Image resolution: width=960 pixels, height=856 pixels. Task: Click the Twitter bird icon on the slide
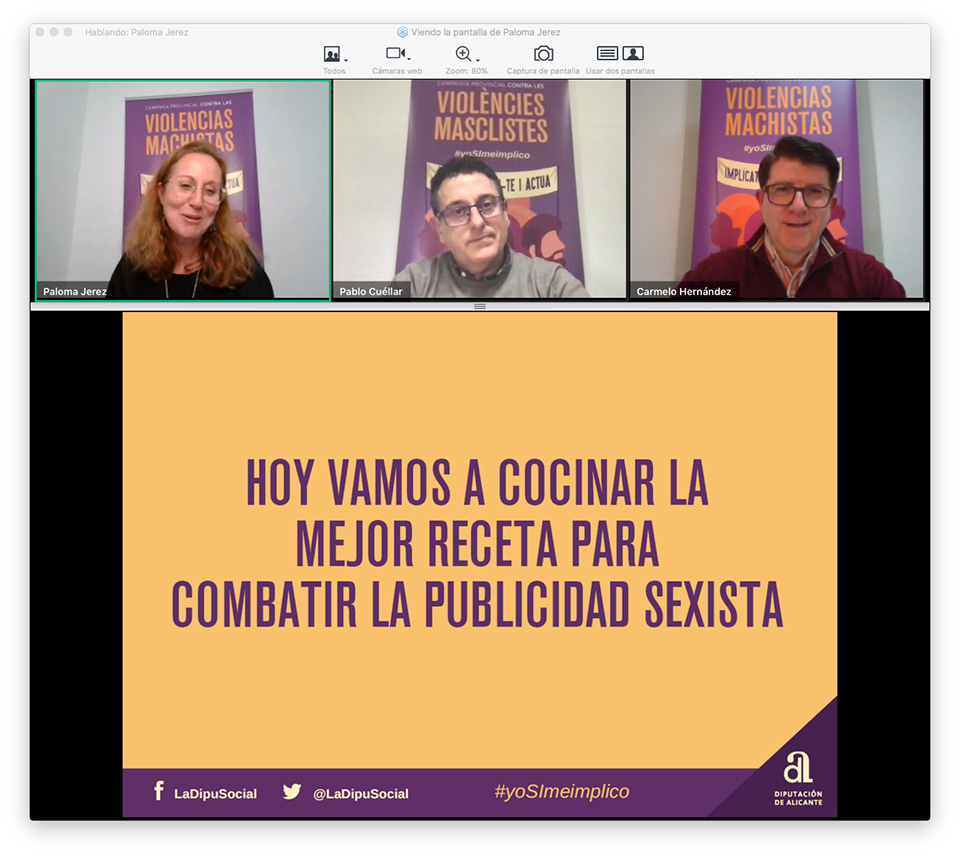click(x=292, y=792)
